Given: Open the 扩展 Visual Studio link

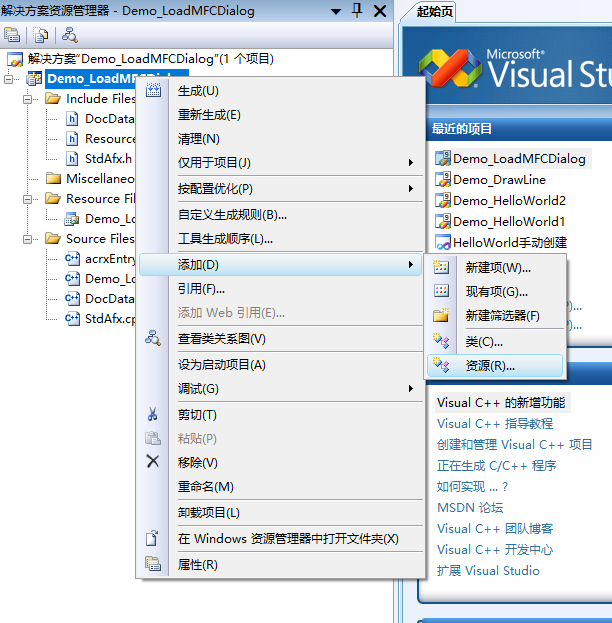Looking at the screenshot, I should (x=488, y=571).
